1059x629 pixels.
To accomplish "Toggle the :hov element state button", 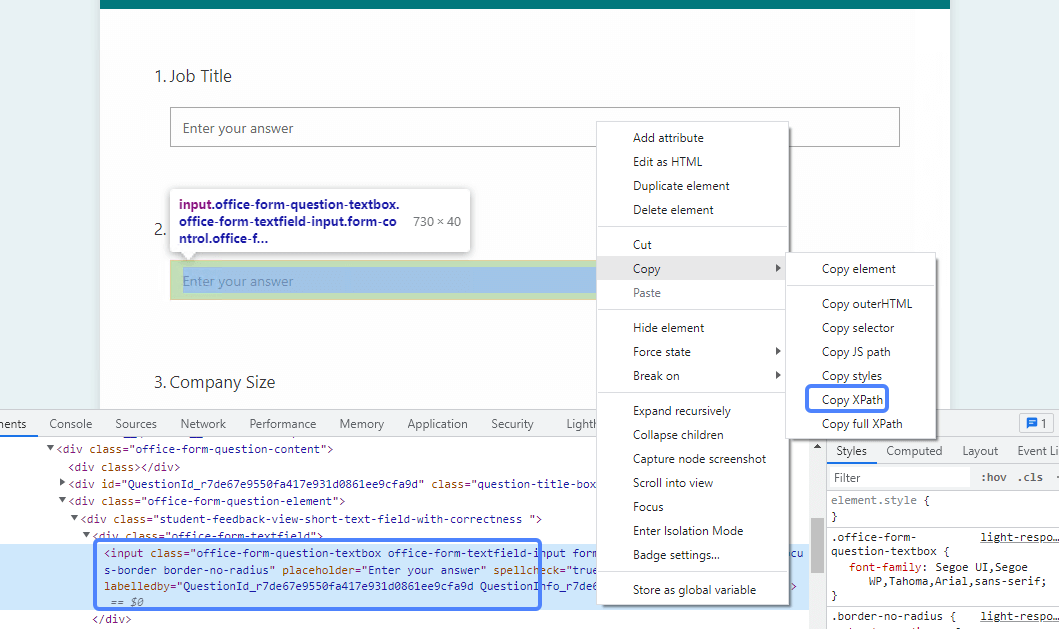I will pyautogui.click(x=993, y=478).
